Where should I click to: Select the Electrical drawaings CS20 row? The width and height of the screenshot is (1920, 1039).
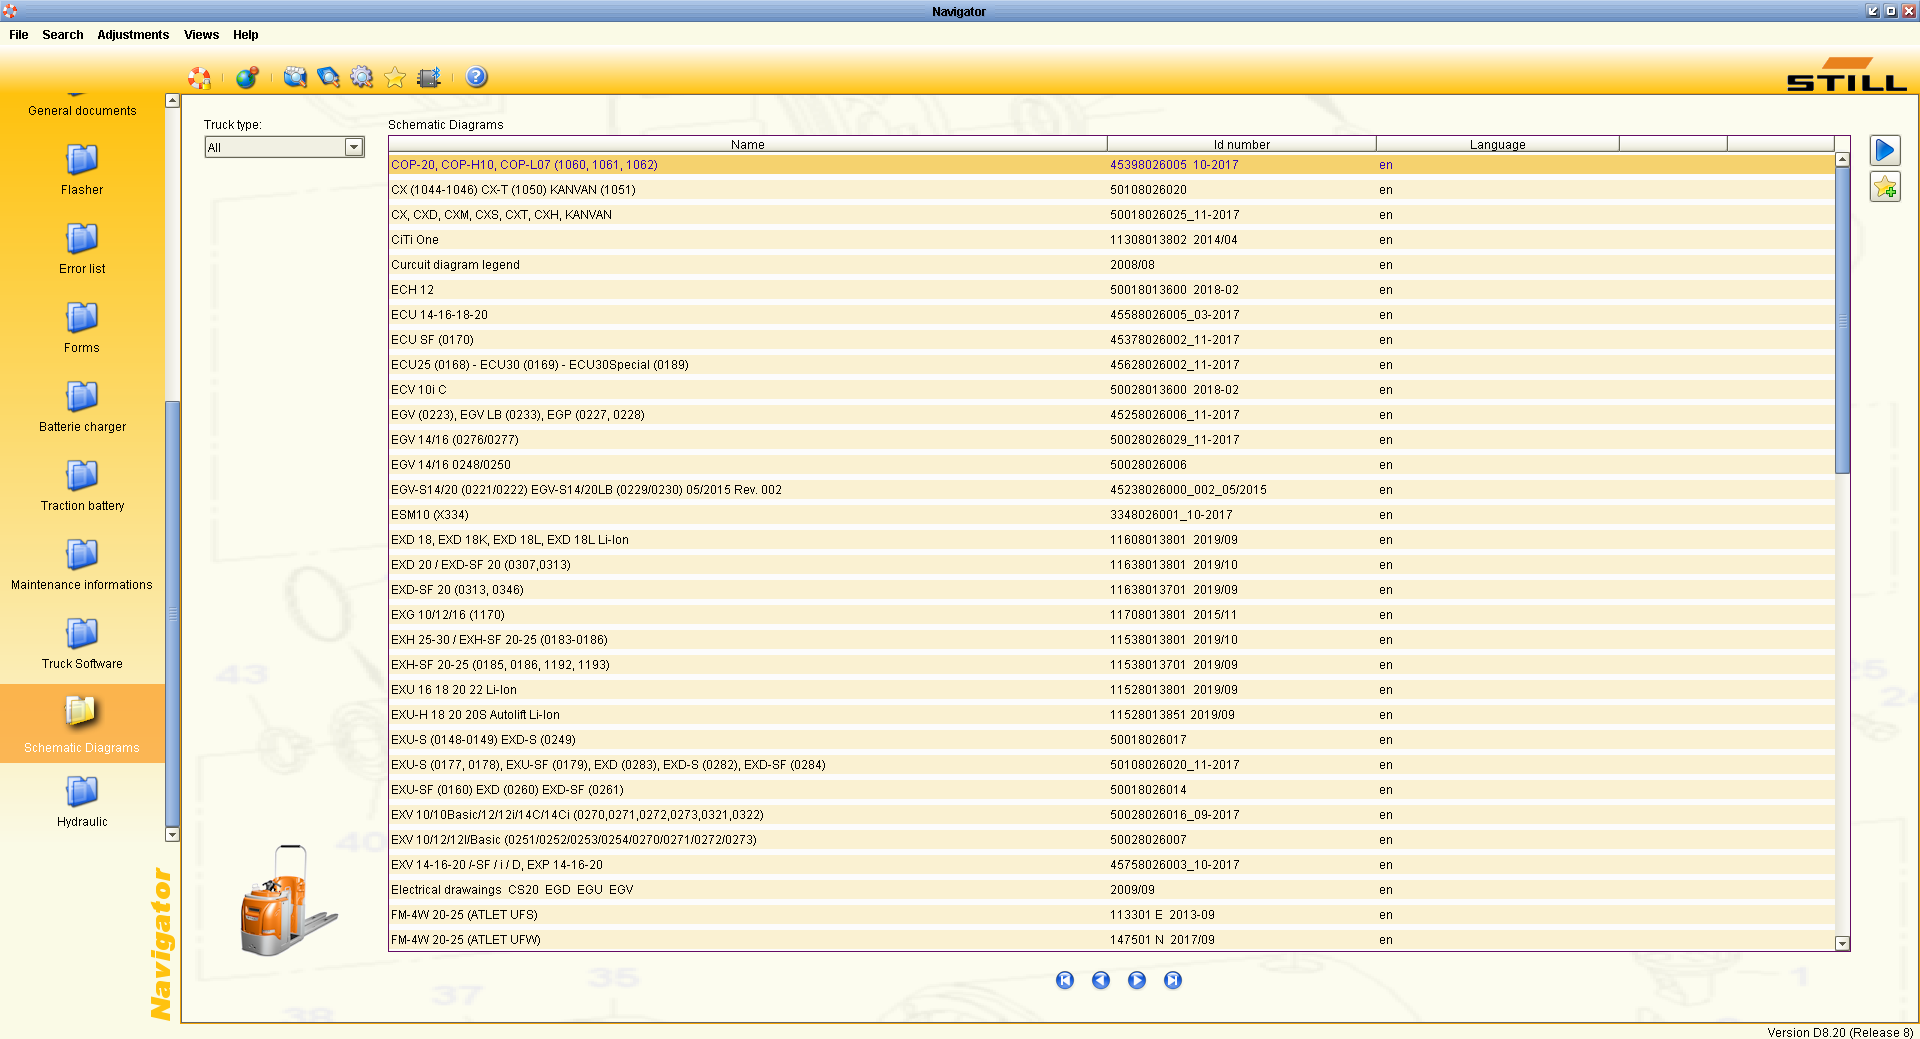(x=1112, y=890)
